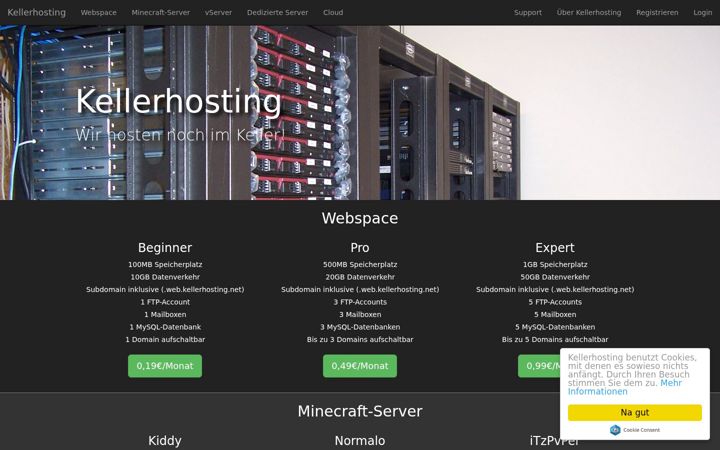Visit the Über Kellerhosting page
The image size is (720, 450).
[x=589, y=12]
